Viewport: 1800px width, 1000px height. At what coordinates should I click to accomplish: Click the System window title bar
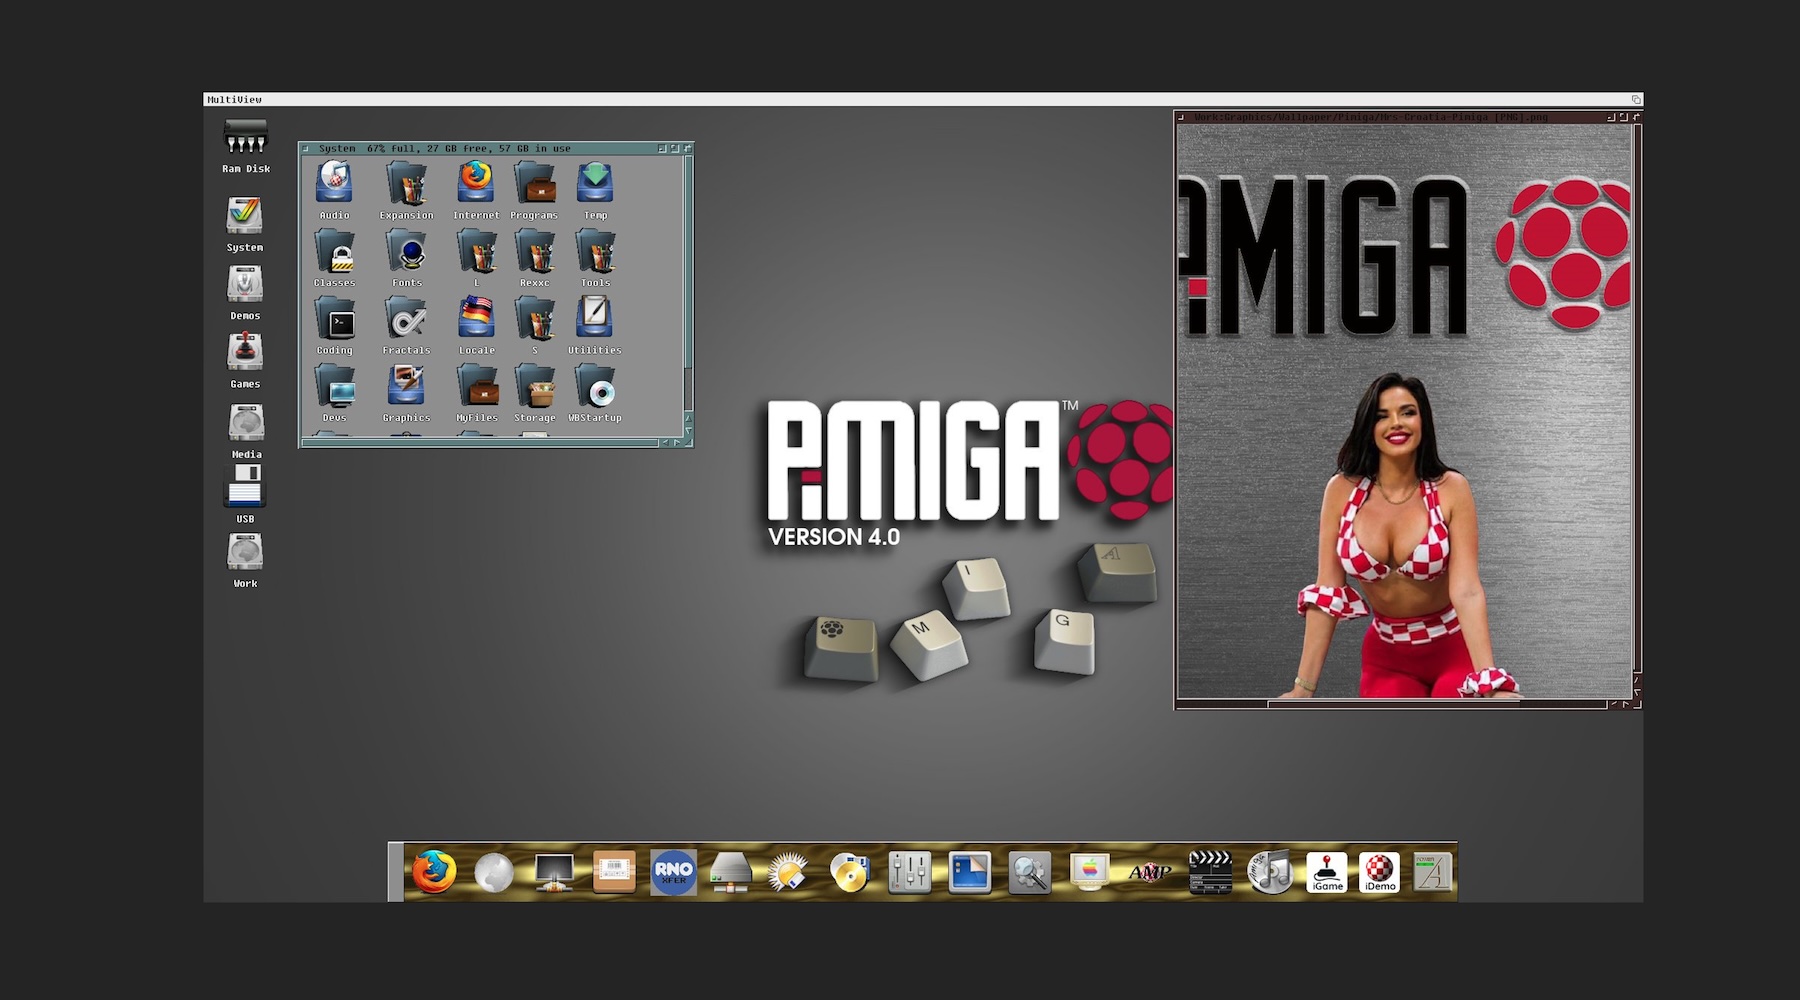[x=480, y=148]
